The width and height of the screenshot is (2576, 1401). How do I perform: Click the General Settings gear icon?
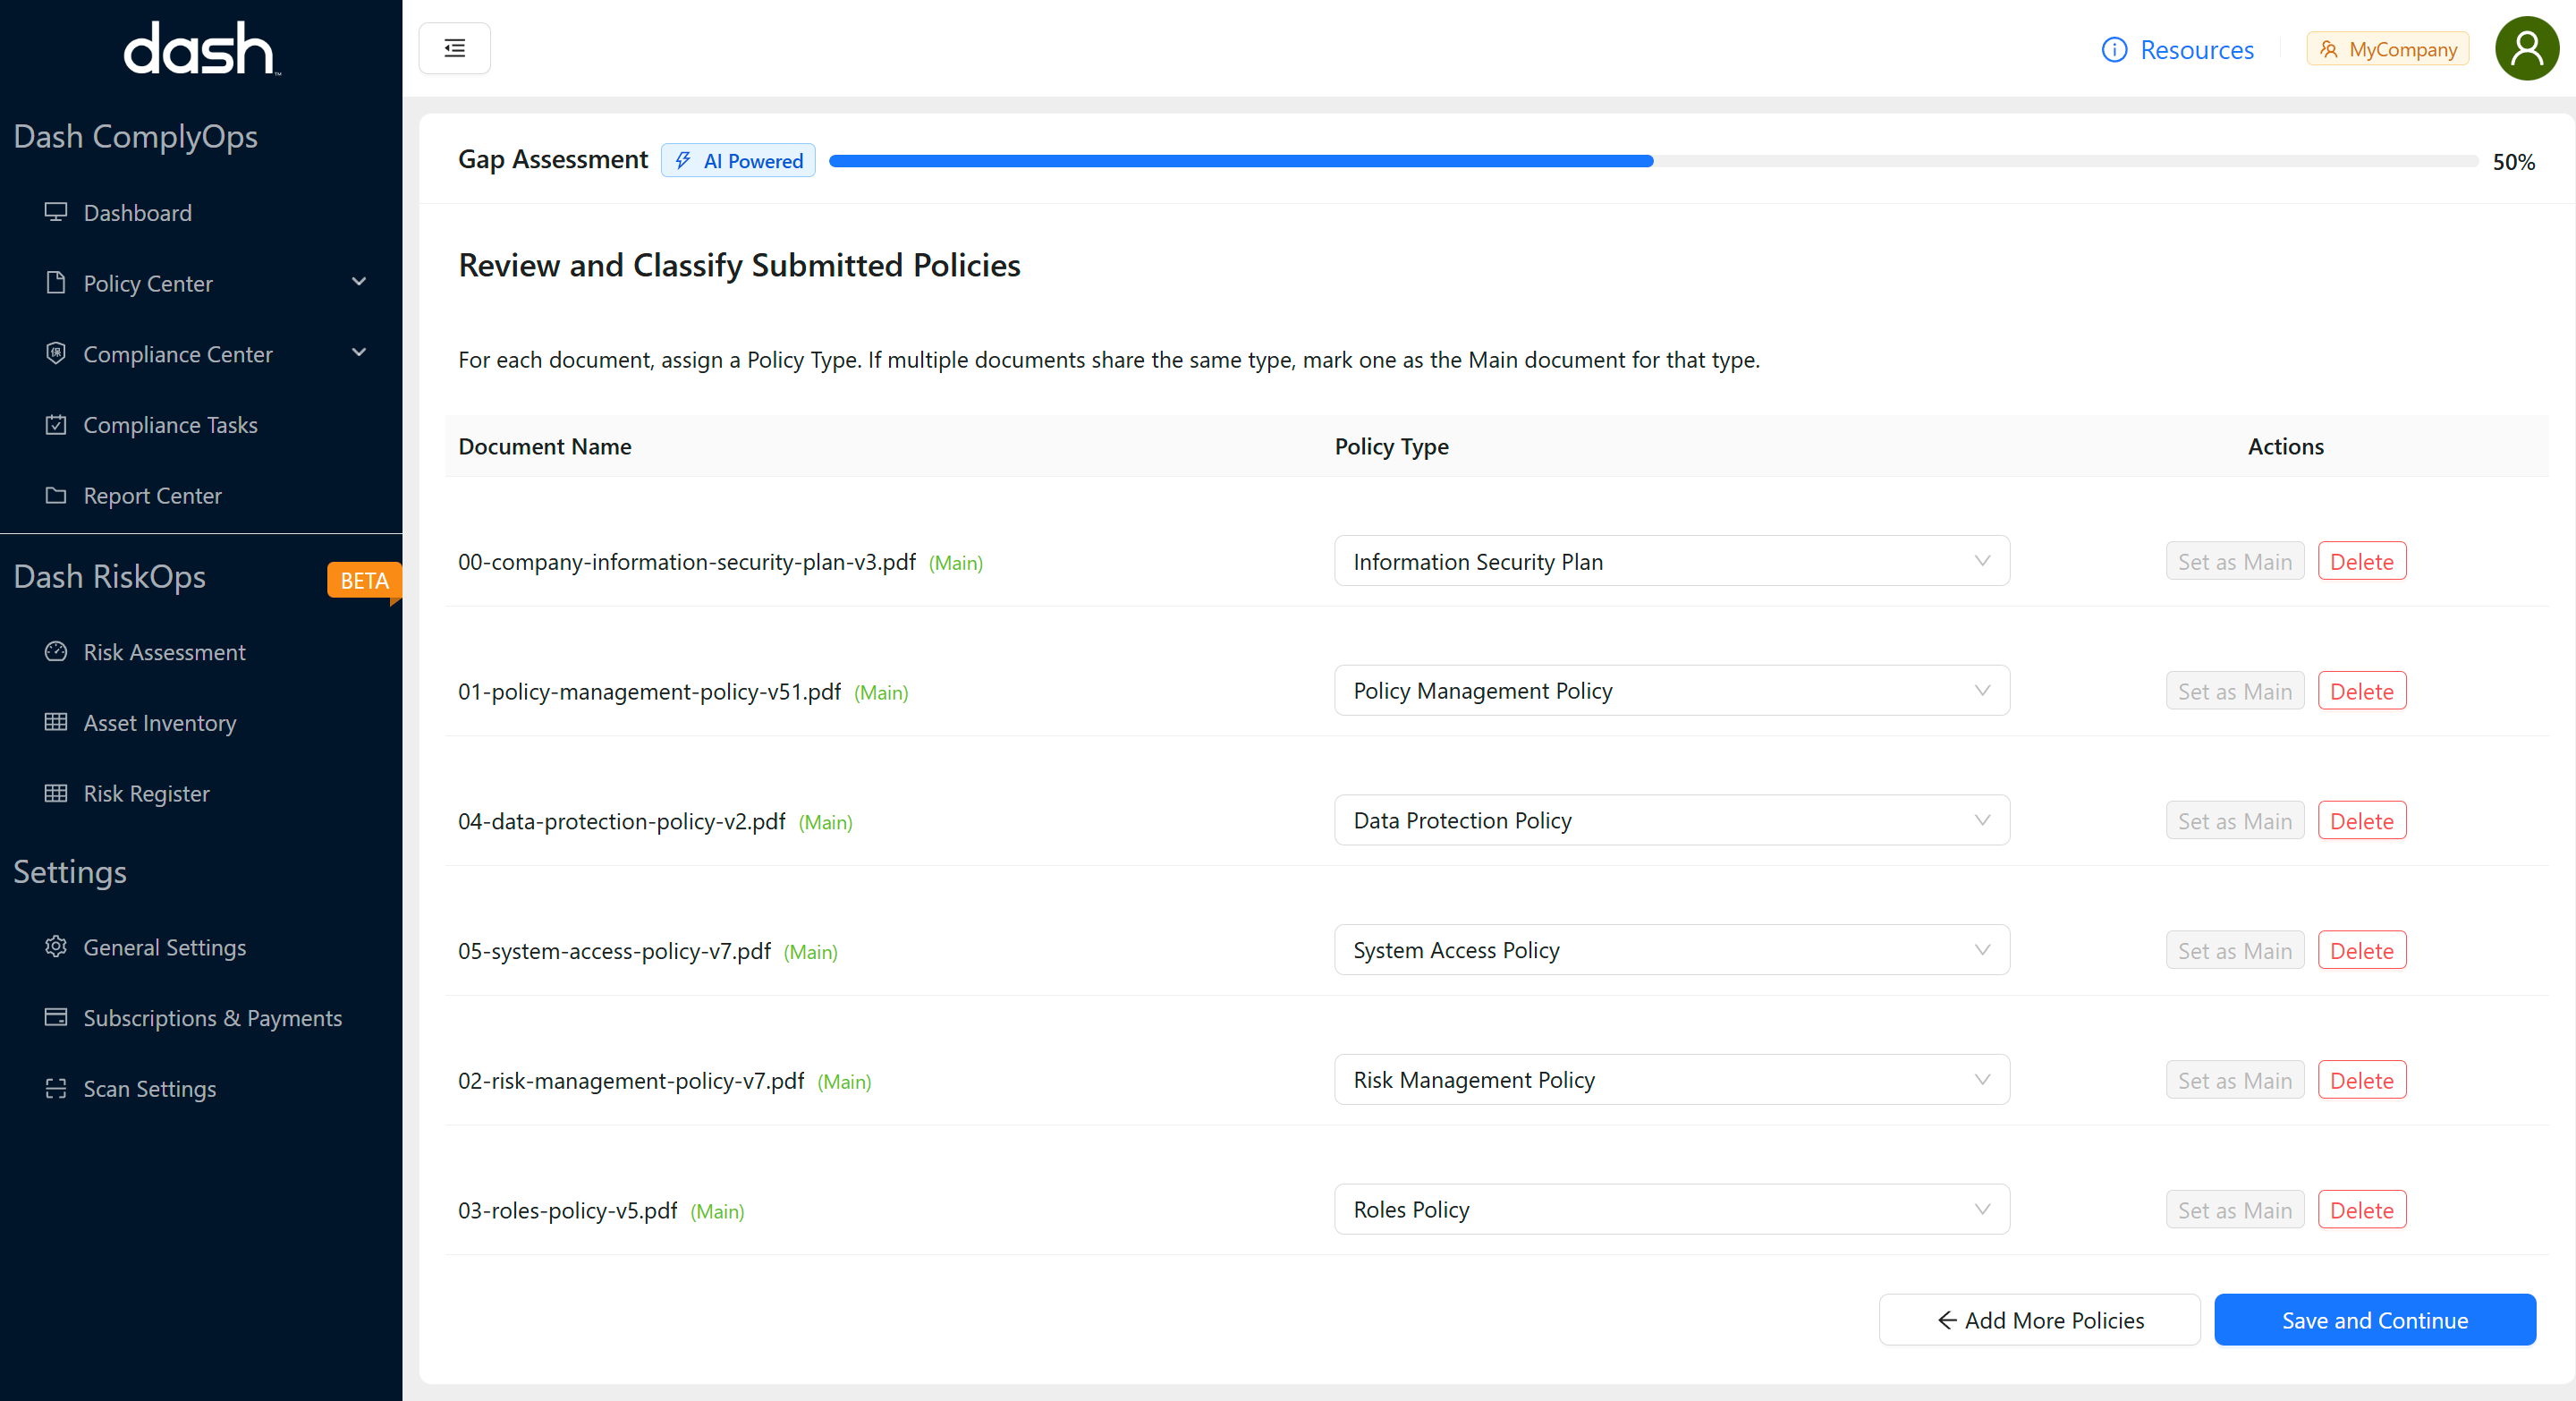tap(56, 947)
